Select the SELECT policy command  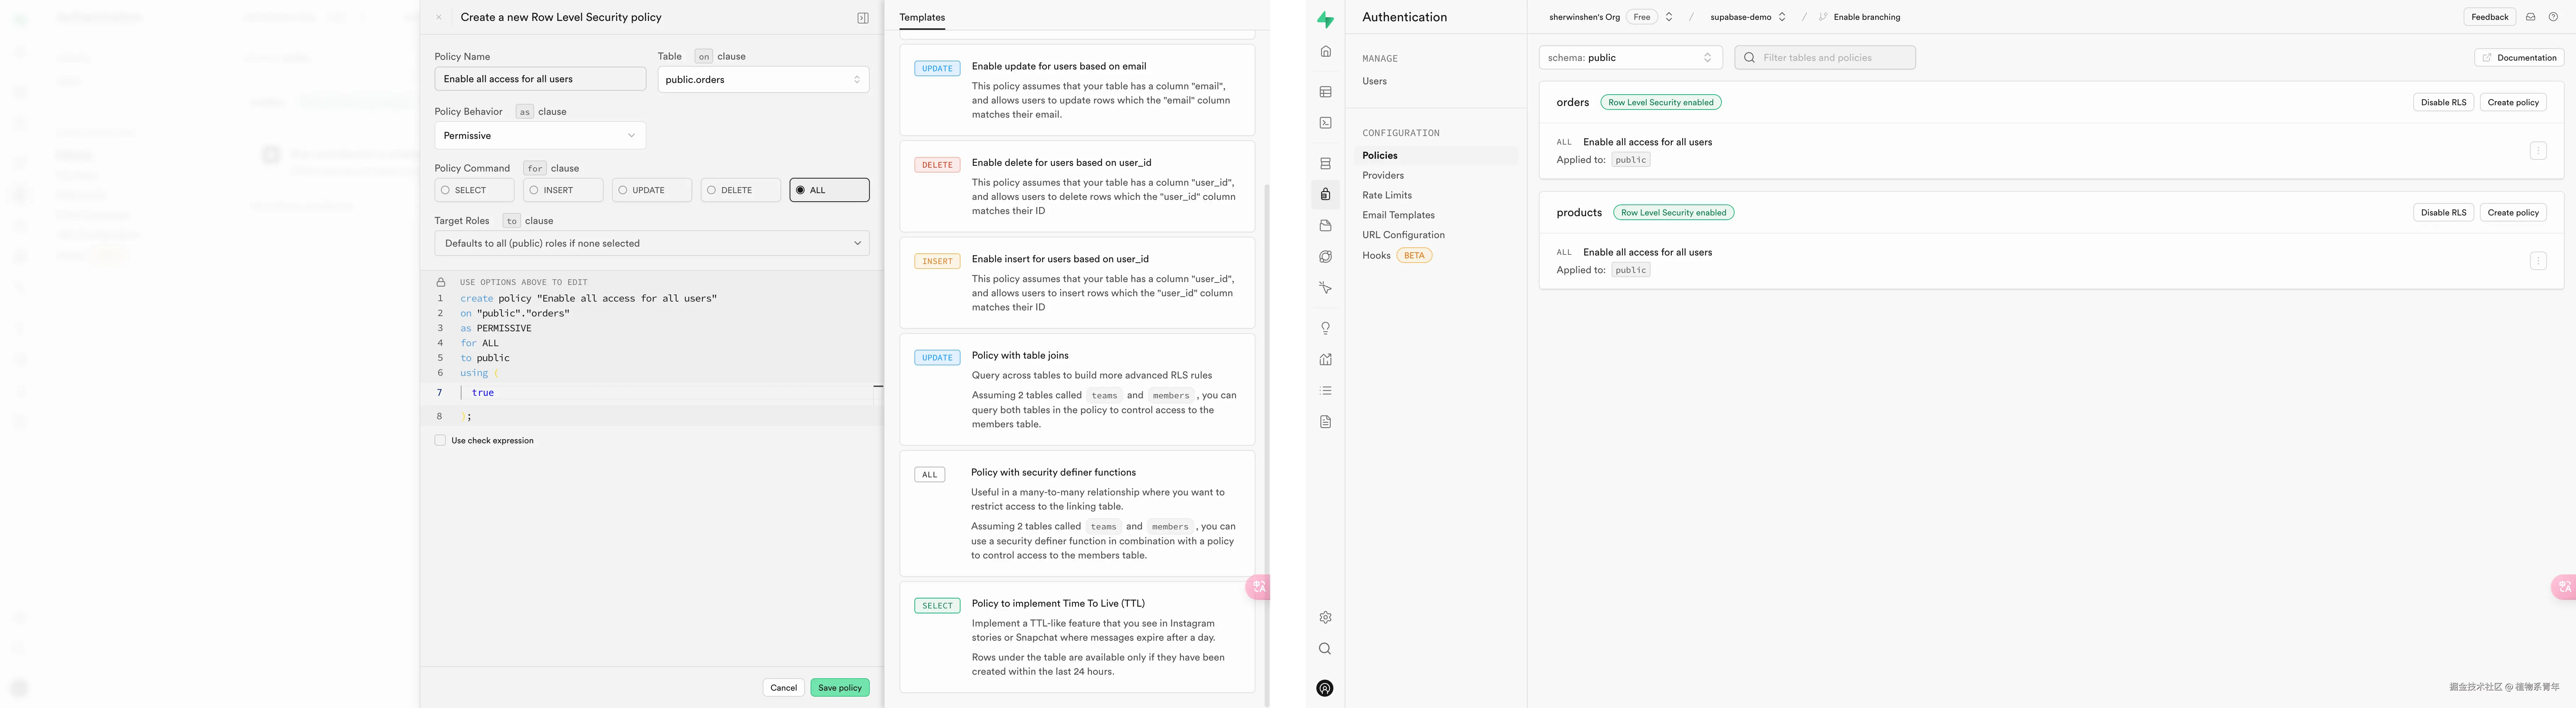point(474,190)
